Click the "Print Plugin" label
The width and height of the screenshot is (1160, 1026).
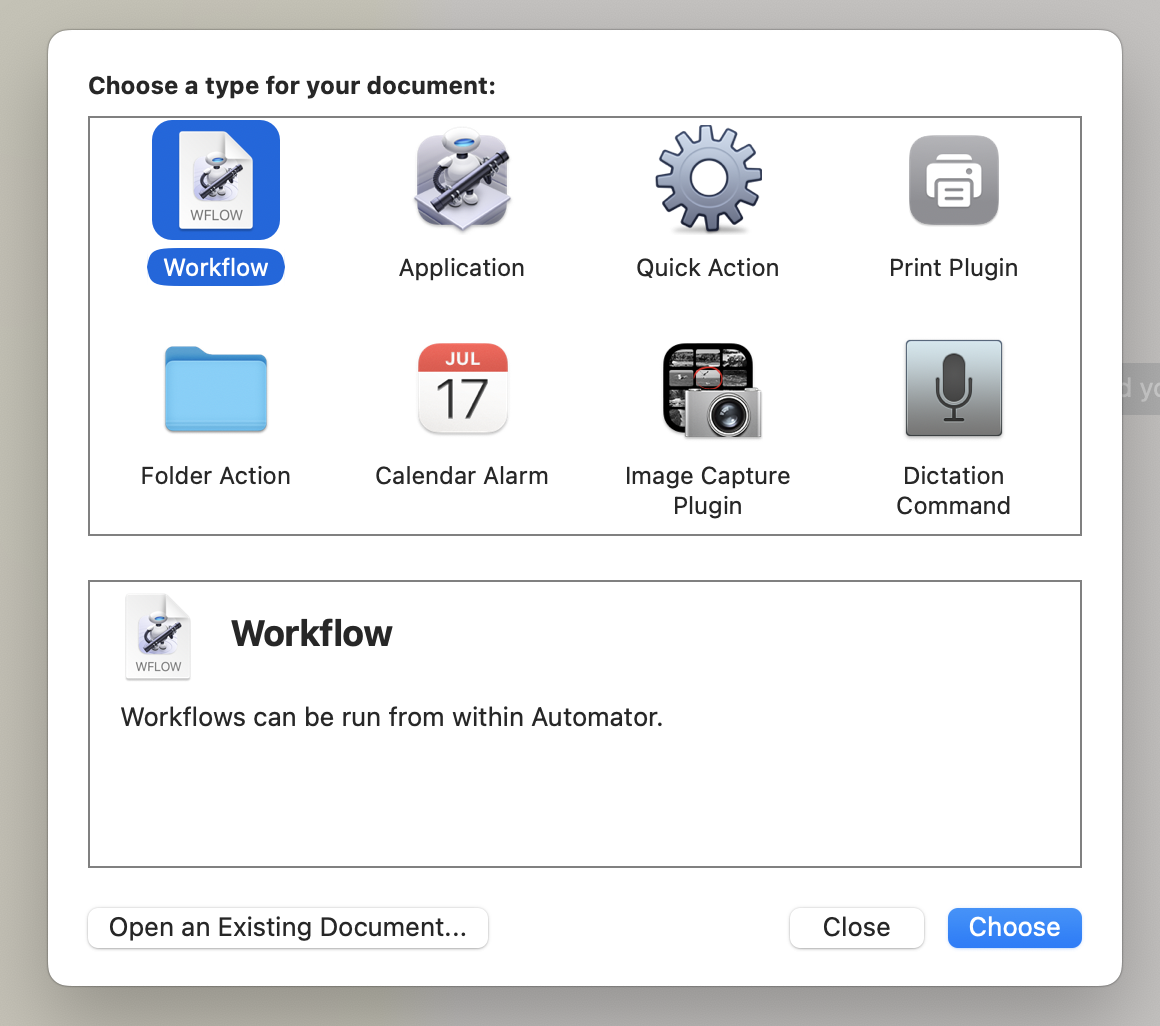tap(954, 268)
